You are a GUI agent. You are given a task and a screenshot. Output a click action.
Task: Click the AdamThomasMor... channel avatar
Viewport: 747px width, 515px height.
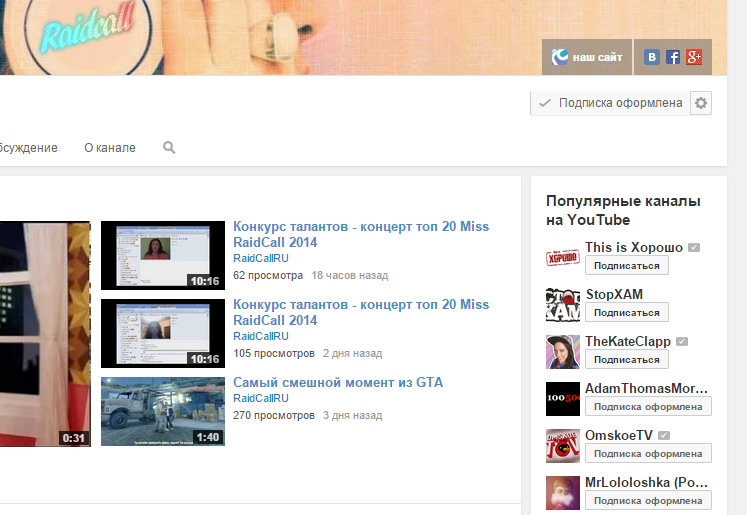563,399
